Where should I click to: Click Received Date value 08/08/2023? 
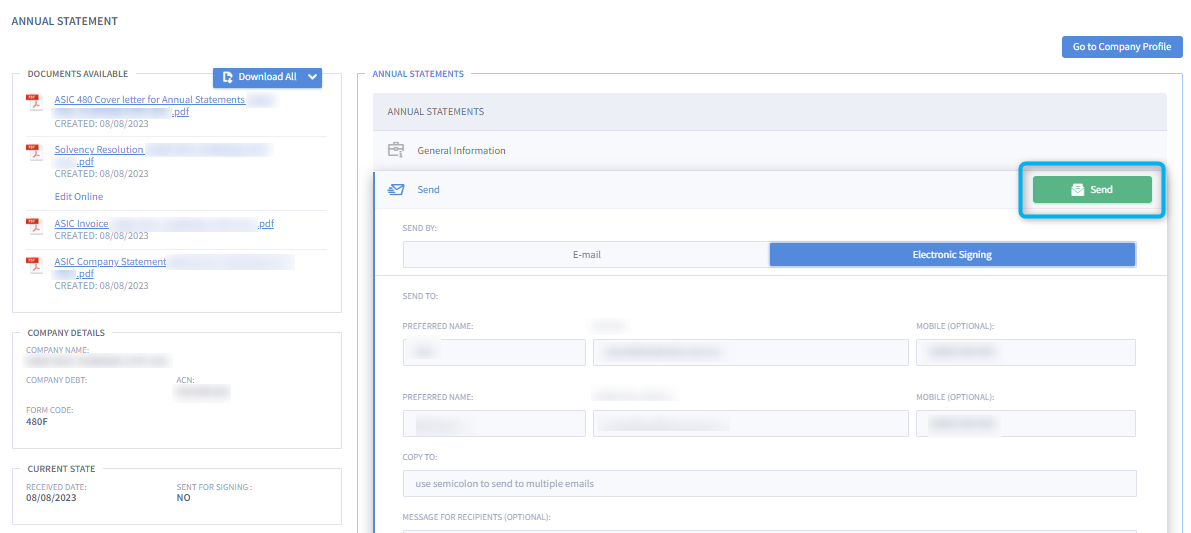tap(51, 498)
